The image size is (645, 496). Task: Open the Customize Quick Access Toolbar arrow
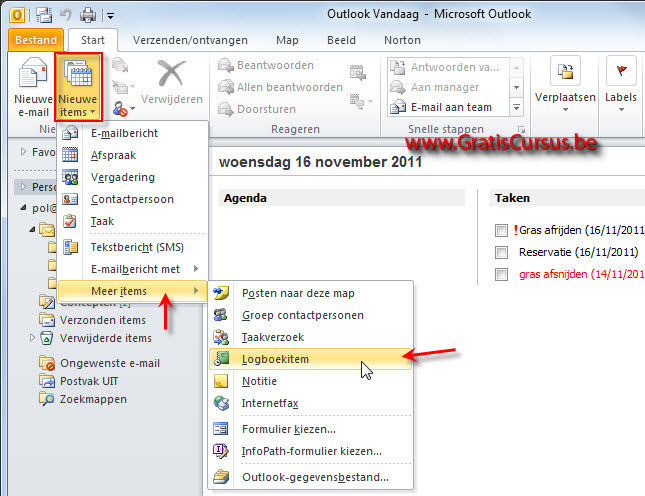tap(110, 16)
